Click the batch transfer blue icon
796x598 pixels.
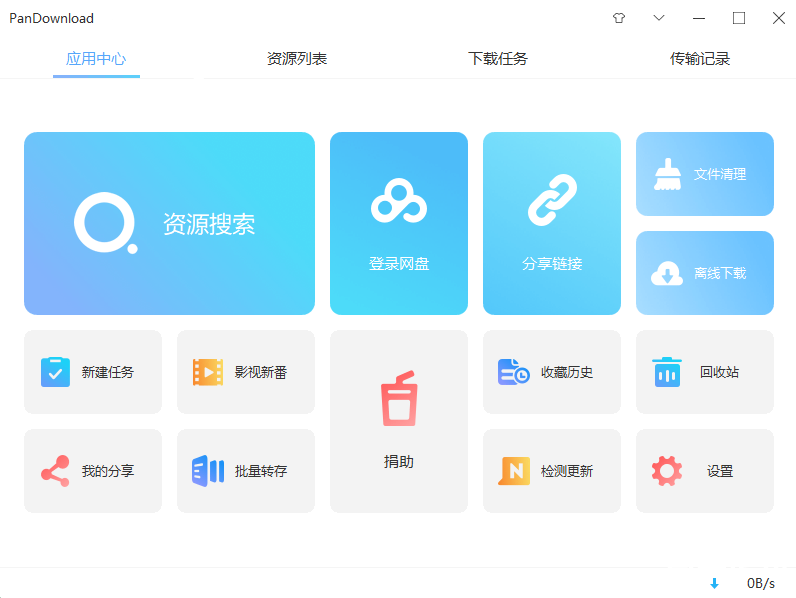click(208, 471)
